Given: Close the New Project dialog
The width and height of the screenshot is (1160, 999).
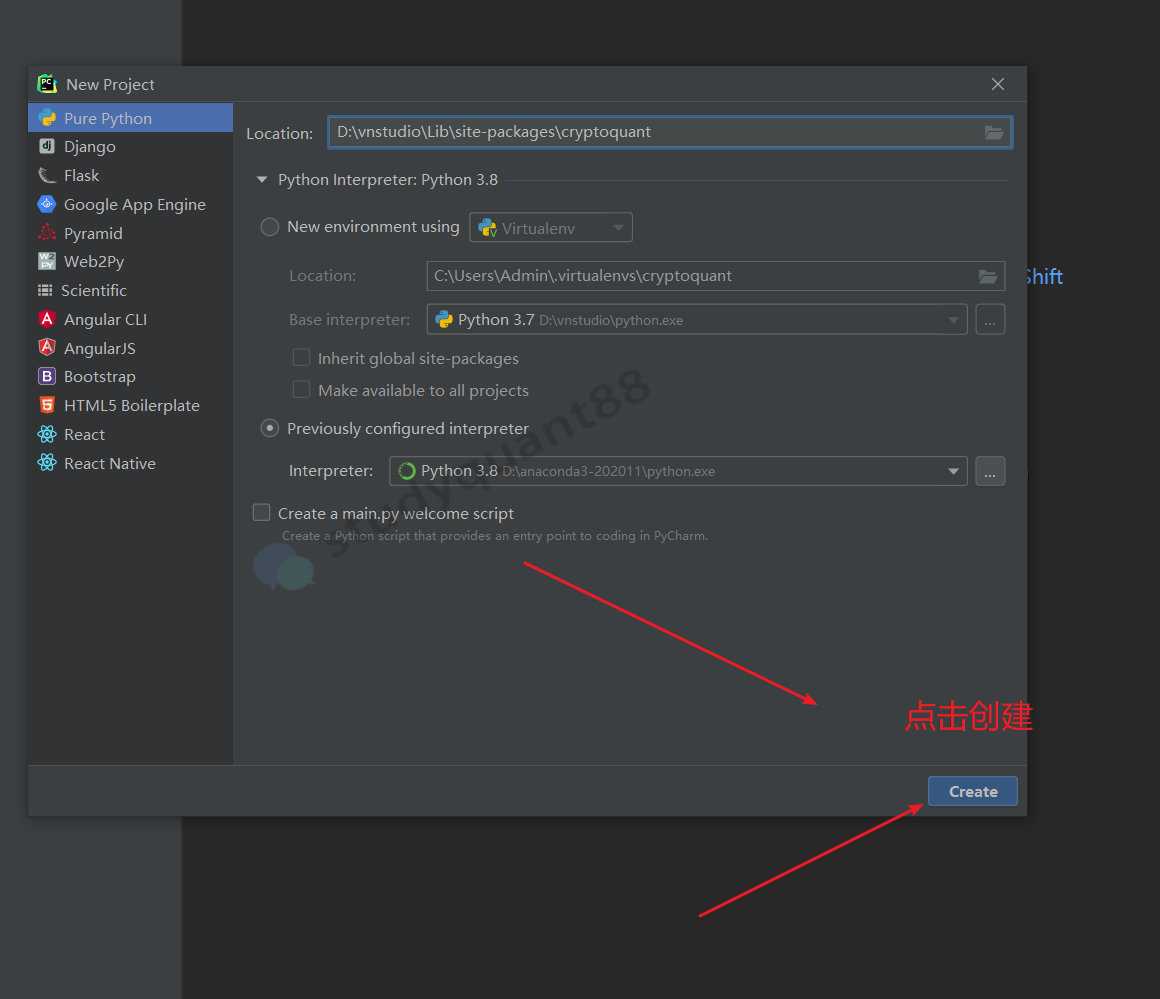Looking at the screenshot, I should point(997,84).
